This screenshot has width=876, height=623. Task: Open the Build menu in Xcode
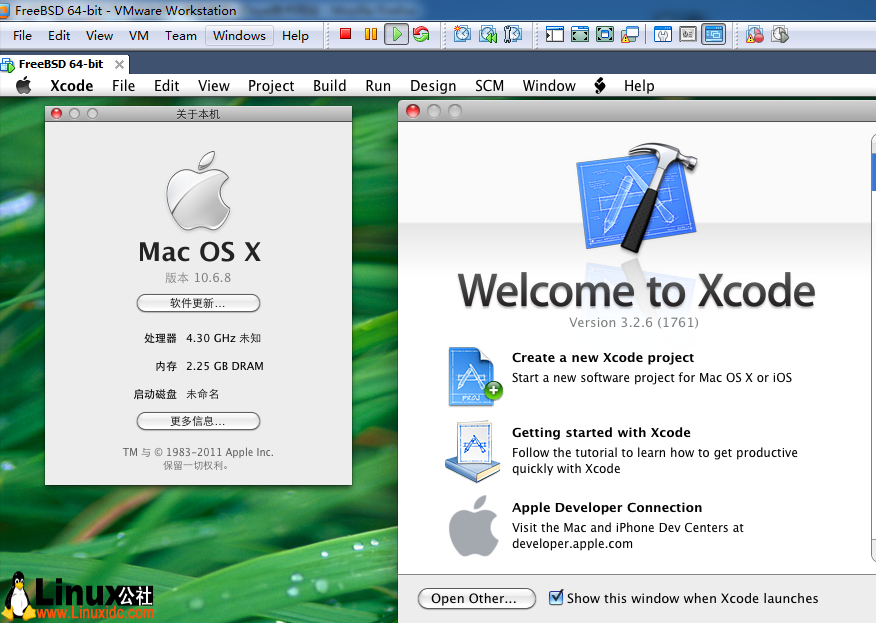[x=329, y=86]
